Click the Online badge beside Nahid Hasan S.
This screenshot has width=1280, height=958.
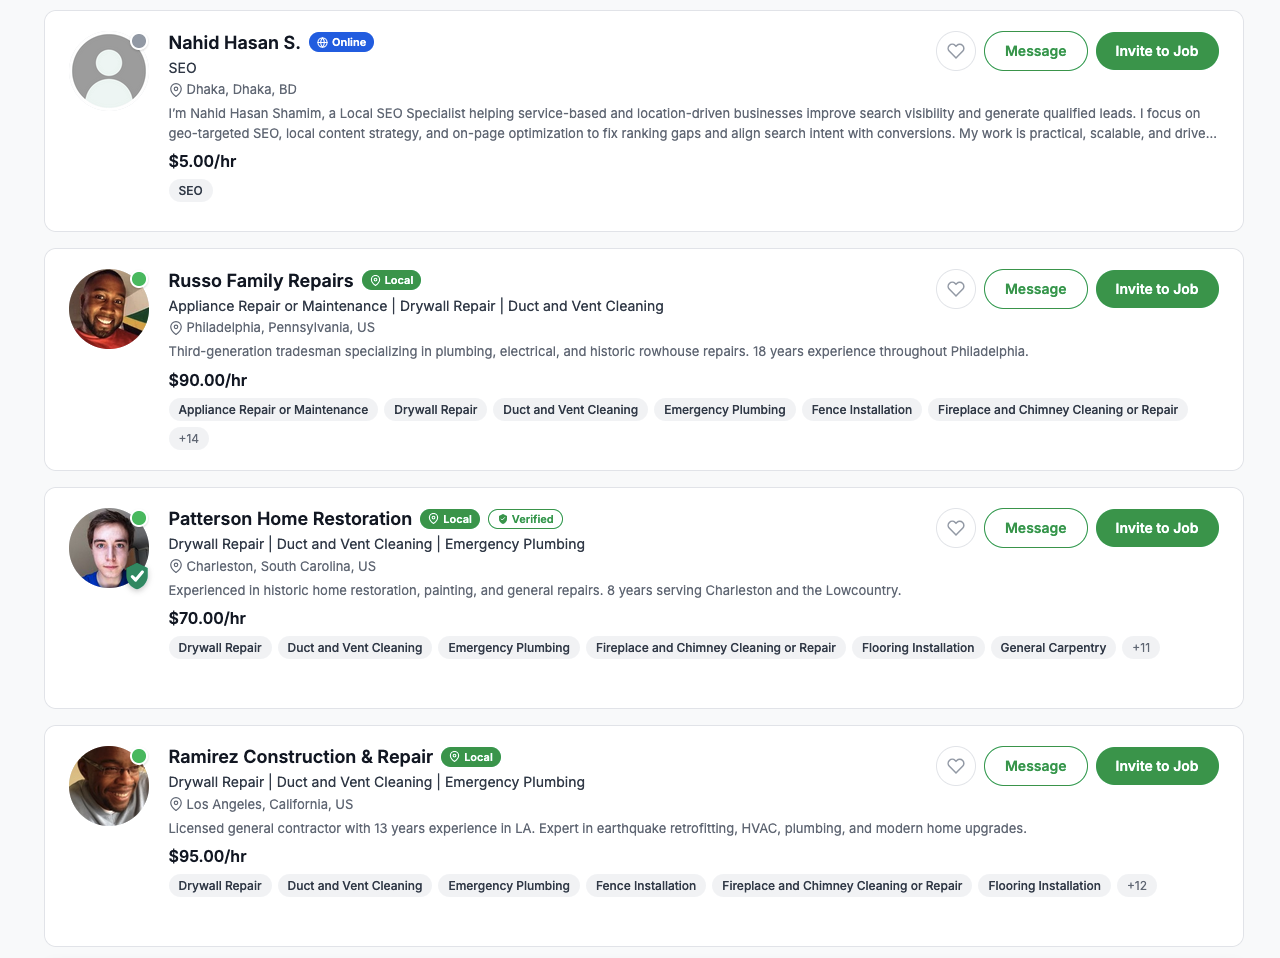tap(341, 42)
